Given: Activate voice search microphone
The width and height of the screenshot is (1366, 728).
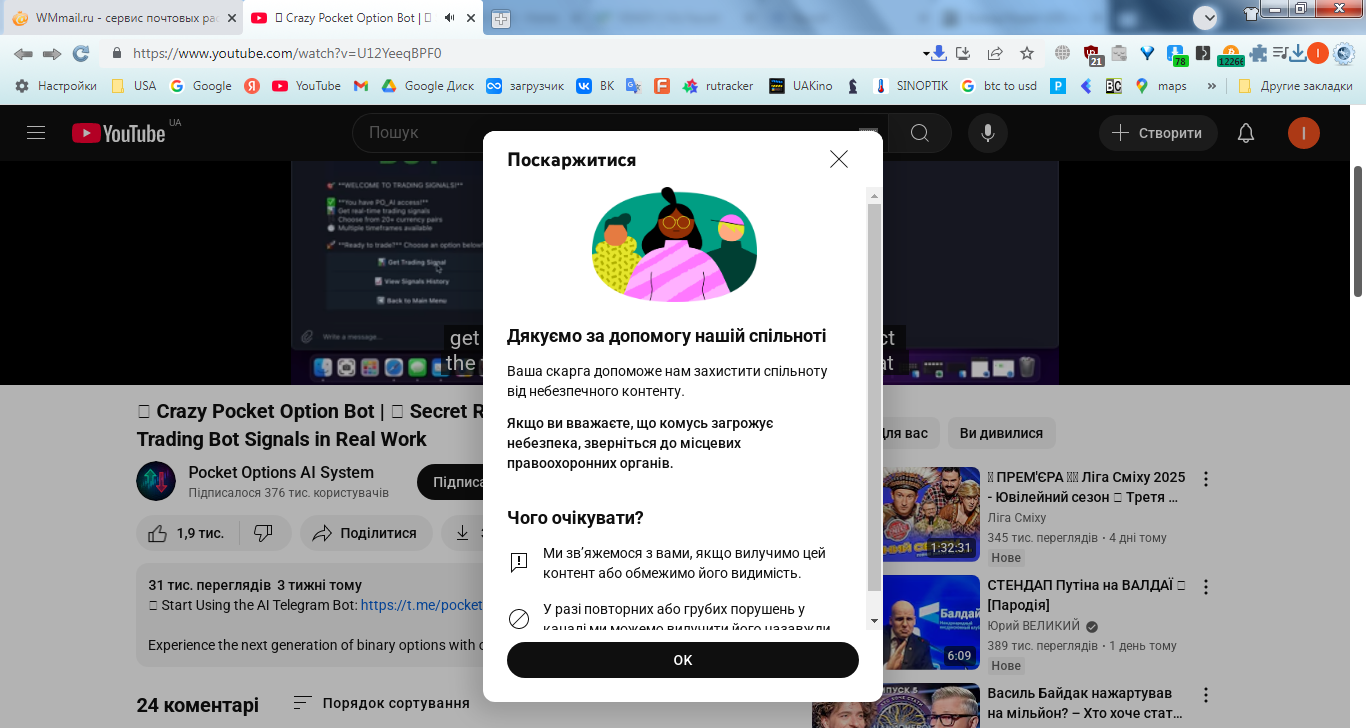Looking at the screenshot, I should (988, 133).
